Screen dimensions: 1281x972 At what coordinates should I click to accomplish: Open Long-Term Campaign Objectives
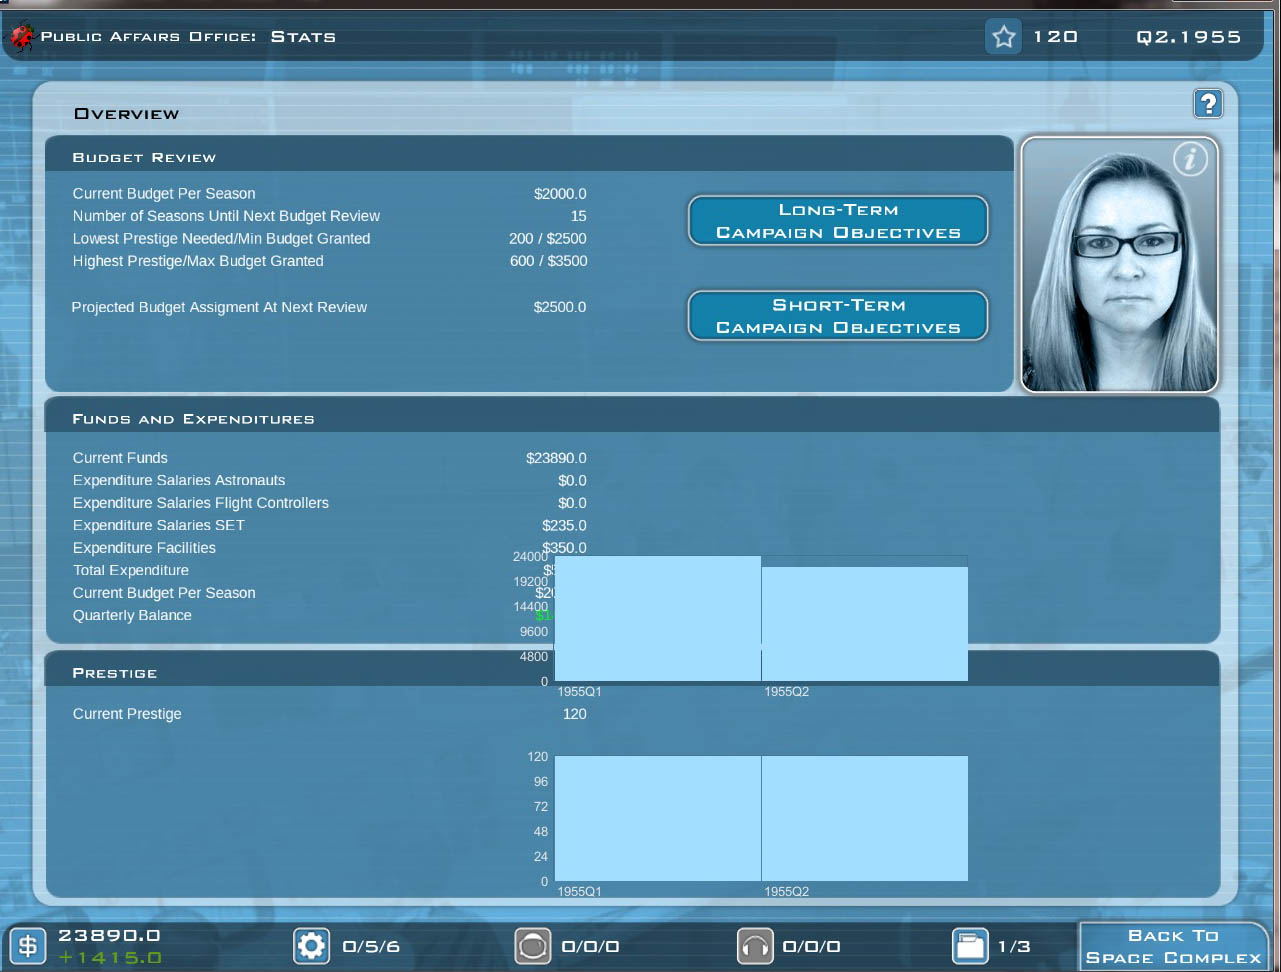(838, 221)
